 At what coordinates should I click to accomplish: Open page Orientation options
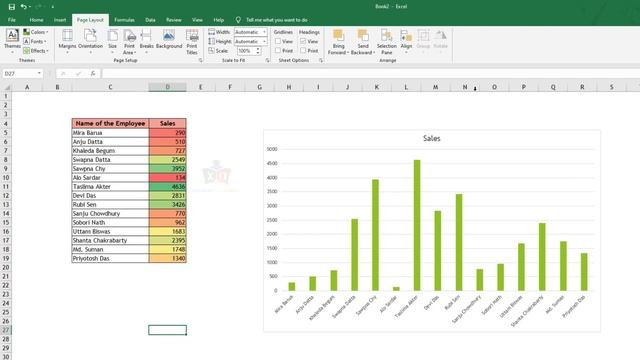90,42
